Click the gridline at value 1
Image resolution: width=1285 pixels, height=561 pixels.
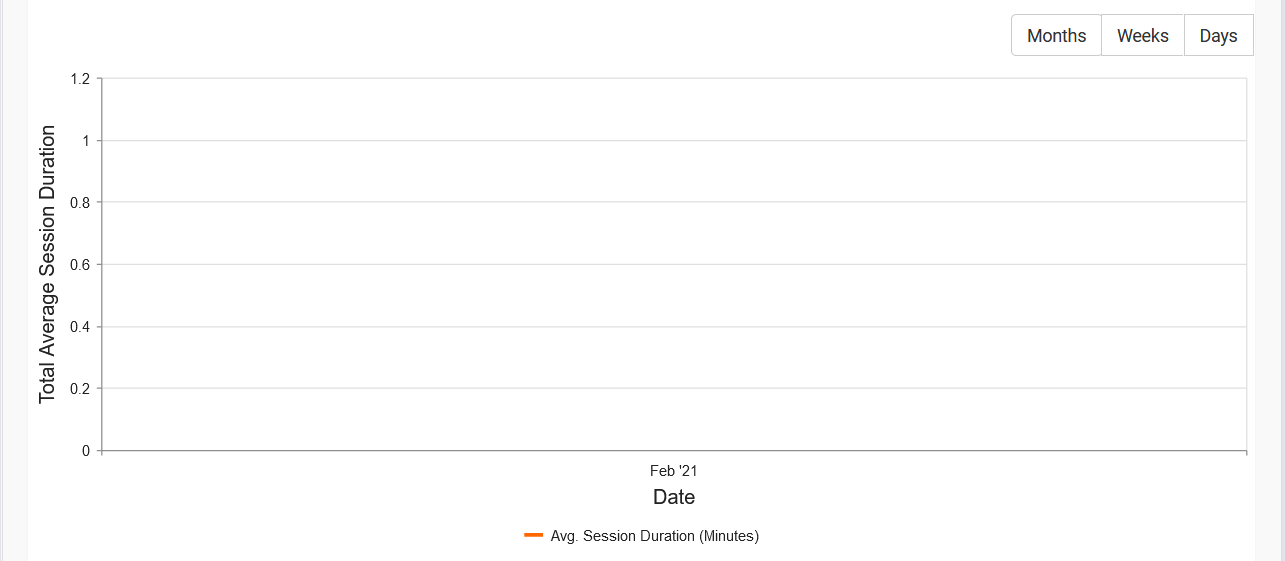coord(674,141)
